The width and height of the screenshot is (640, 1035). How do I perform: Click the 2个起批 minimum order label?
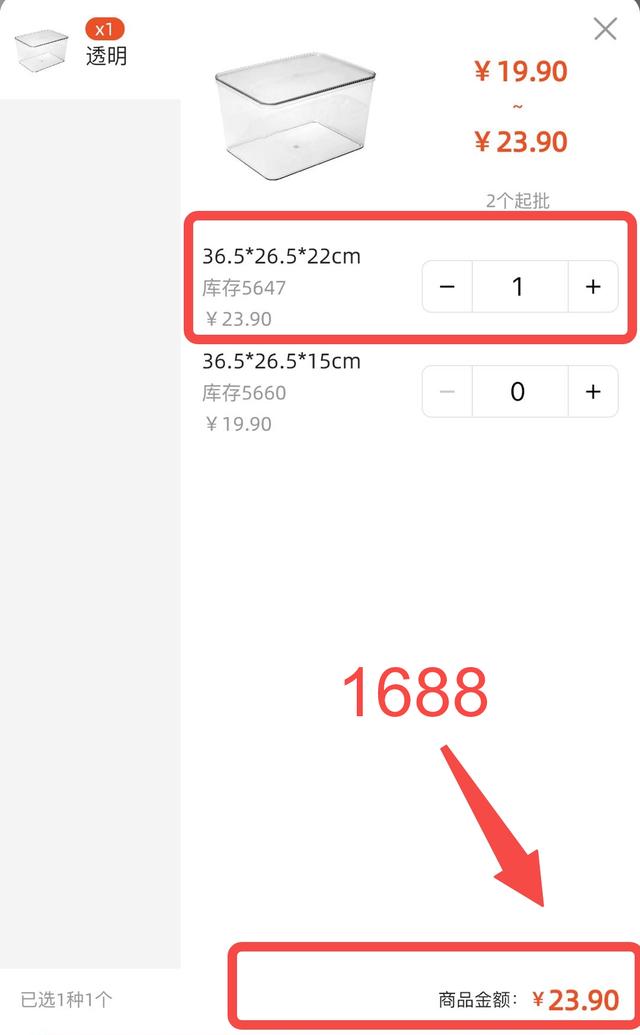coord(518,201)
